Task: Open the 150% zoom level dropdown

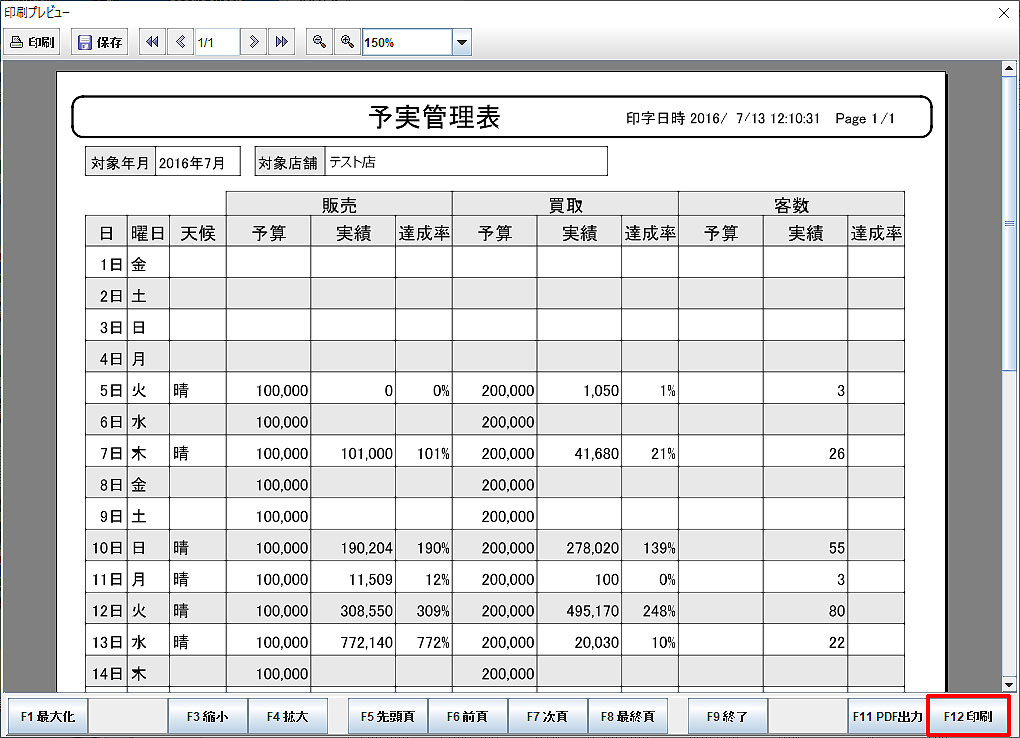Action: click(x=460, y=41)
